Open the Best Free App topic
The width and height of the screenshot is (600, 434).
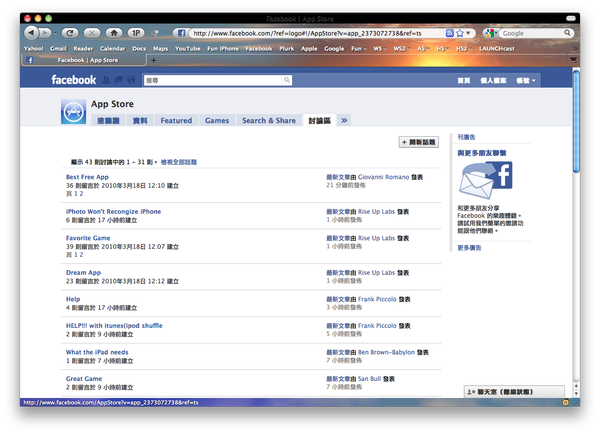pyautogui.click(x=87, y=177)
